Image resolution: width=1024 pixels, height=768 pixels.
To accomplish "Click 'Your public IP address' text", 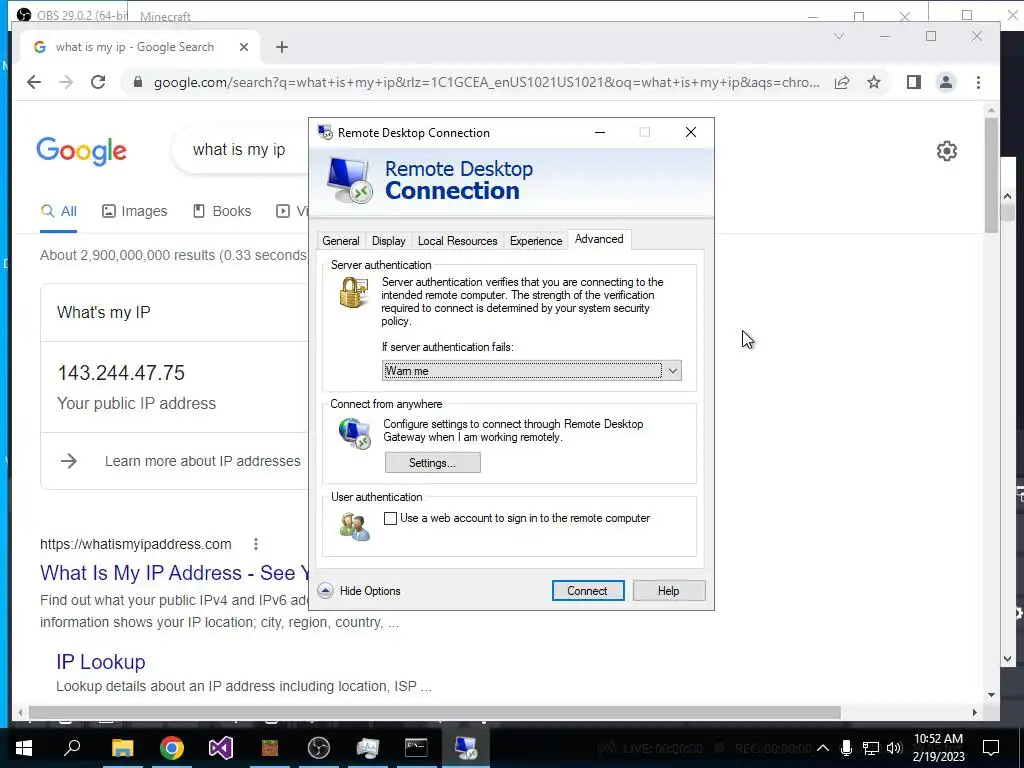I will 136,404.
